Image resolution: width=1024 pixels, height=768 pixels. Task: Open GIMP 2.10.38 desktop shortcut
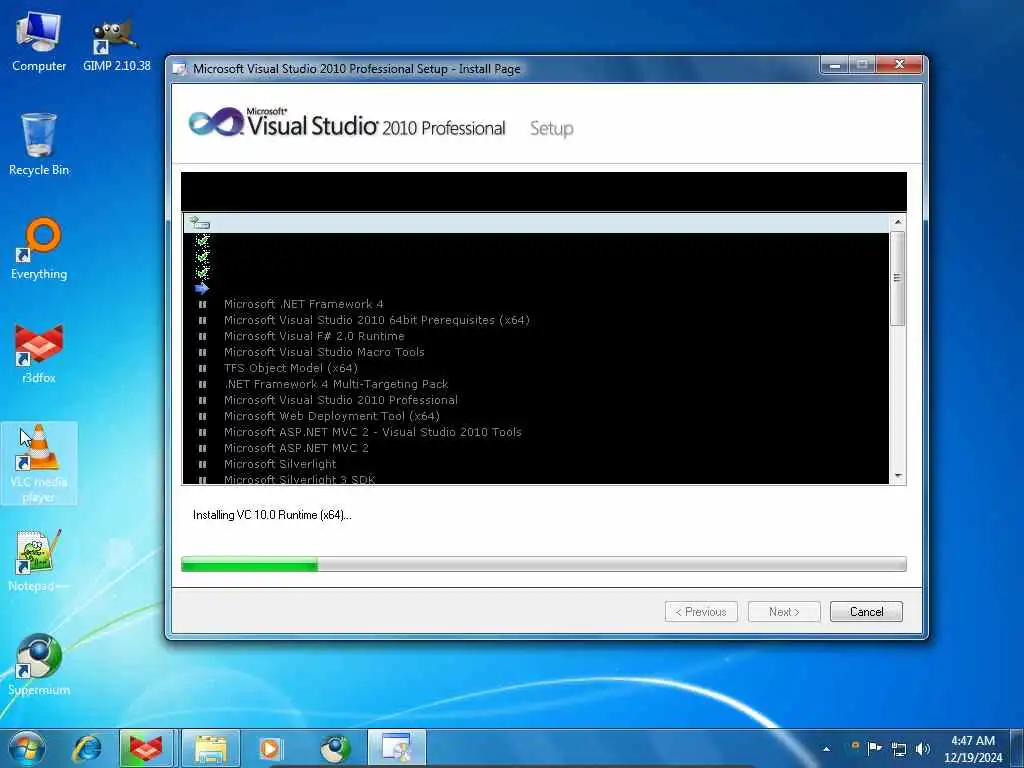pos(116,43)
